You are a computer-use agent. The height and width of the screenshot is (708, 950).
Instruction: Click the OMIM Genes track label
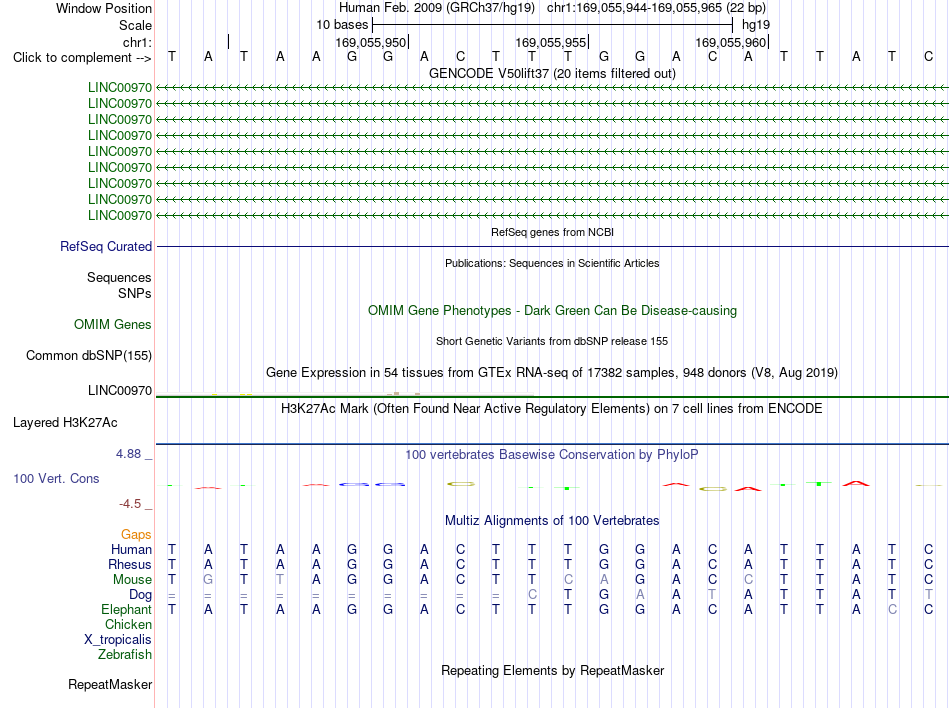[x=112, y=325]
